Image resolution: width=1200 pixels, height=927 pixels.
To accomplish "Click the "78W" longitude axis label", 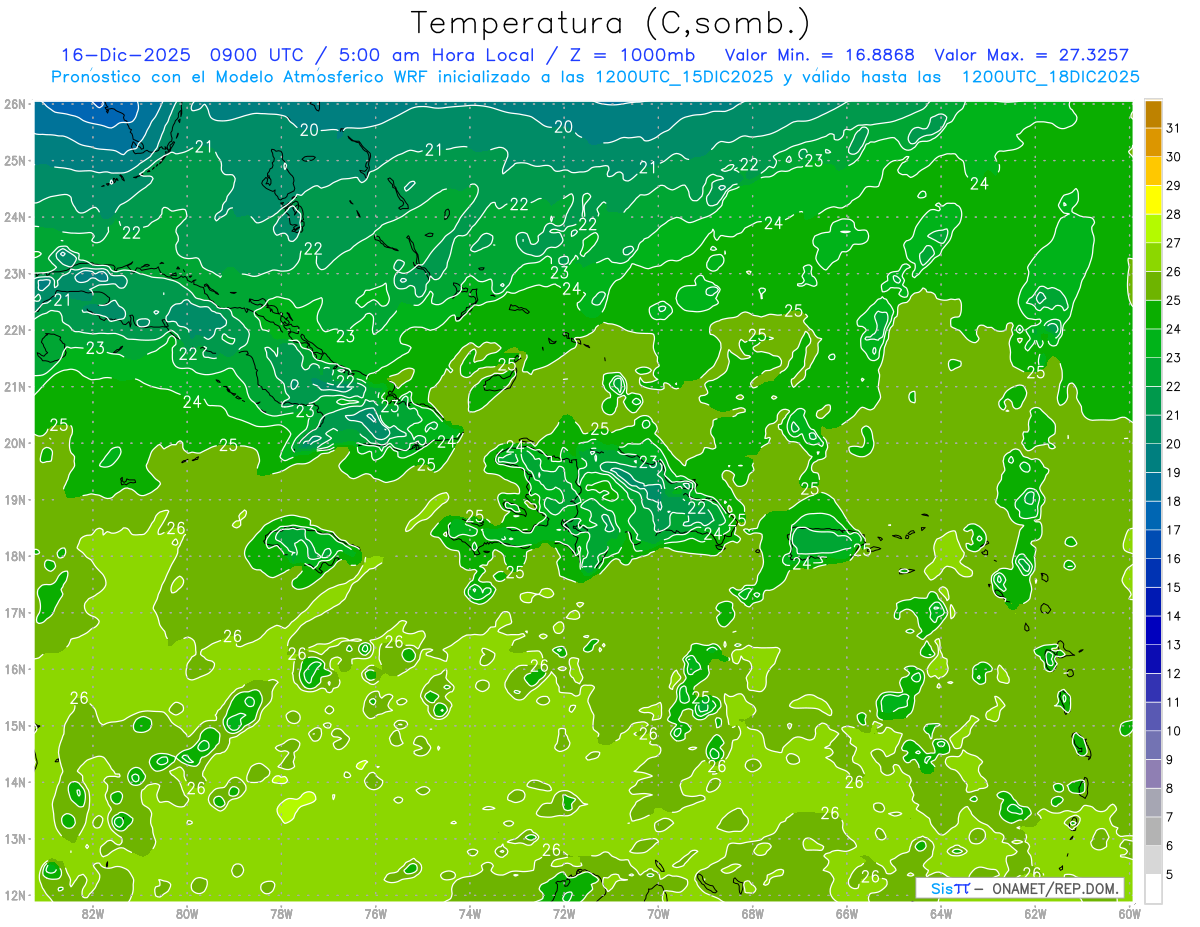I will [x=281, y=913].
